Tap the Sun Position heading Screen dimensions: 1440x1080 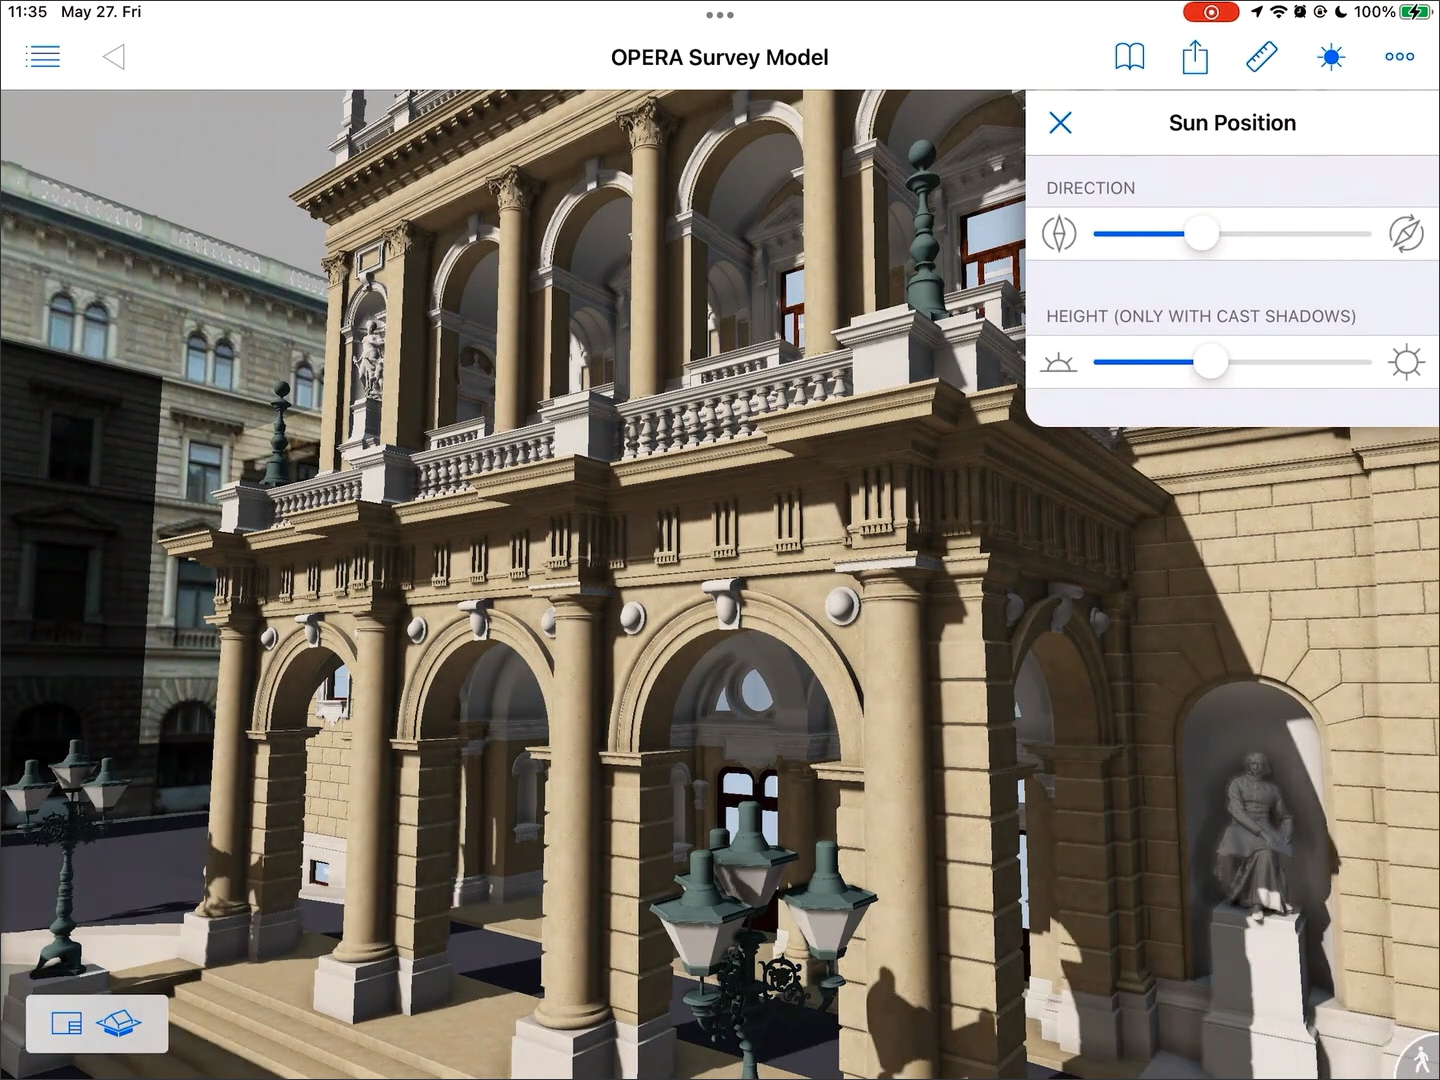pos(1232,122)
